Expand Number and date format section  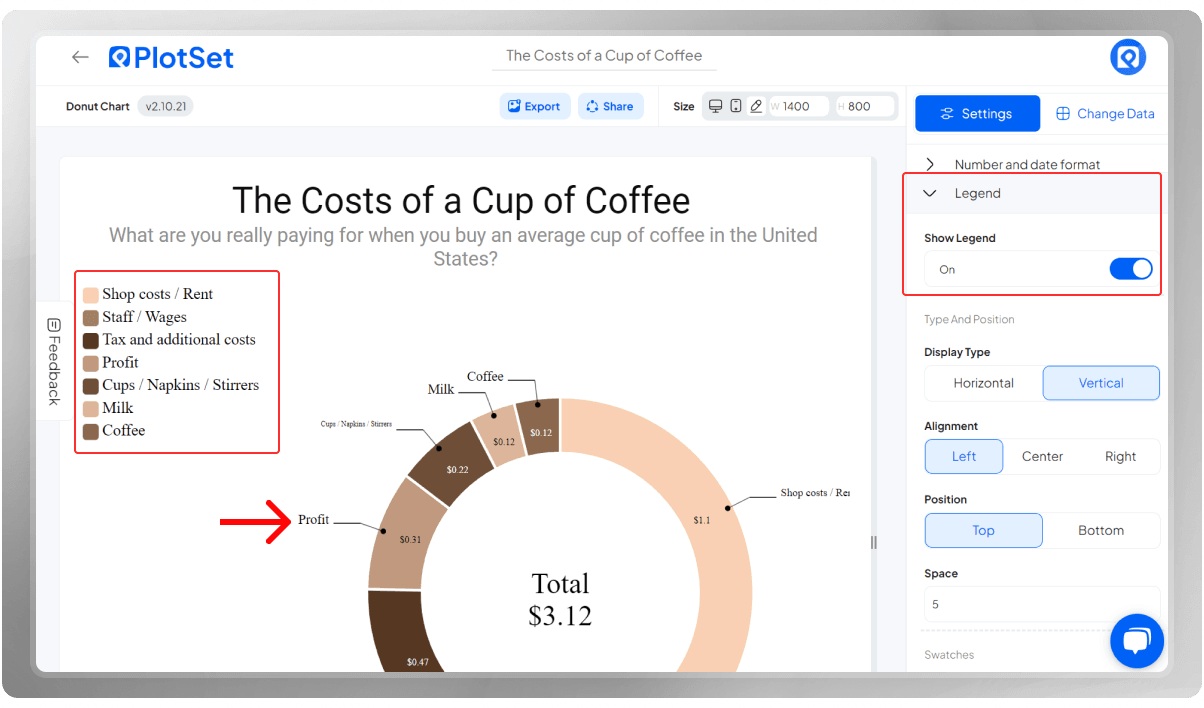(x=1035, y=164)
